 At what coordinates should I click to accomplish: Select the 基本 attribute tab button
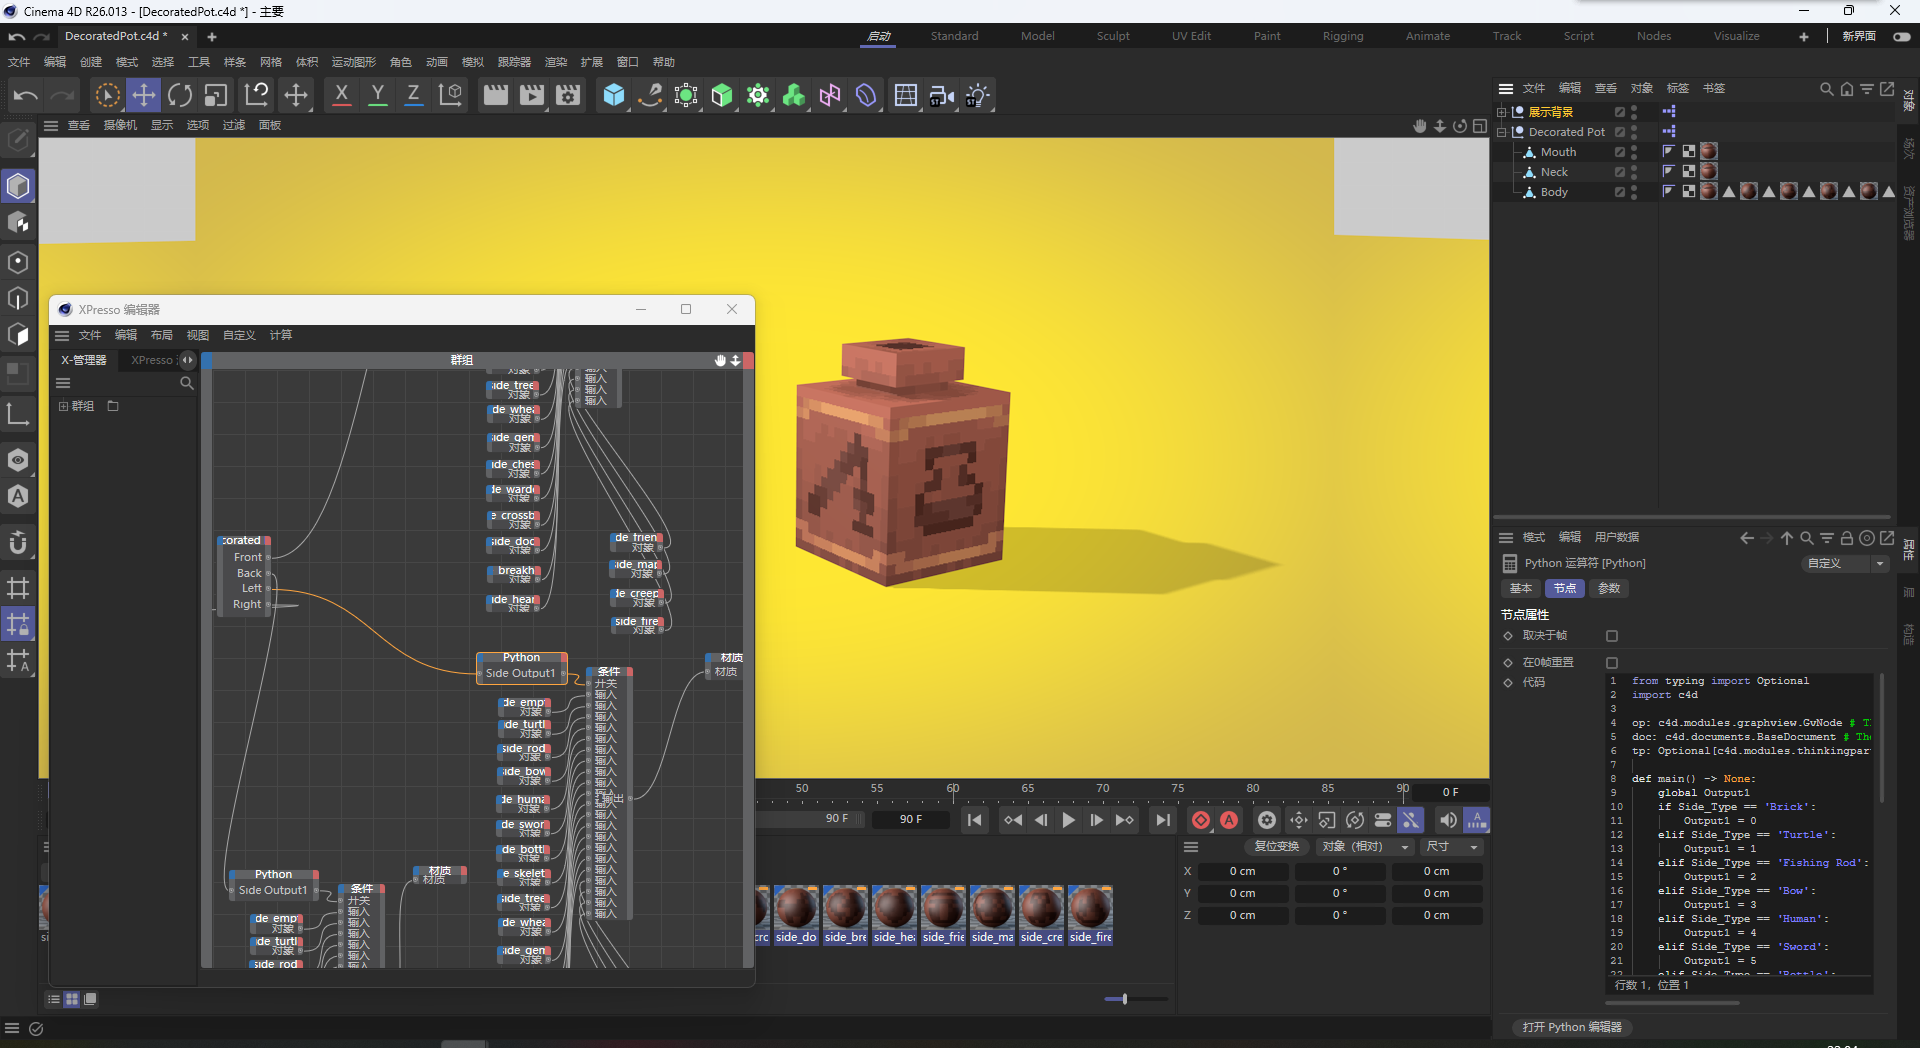(x=1521, y=589)
